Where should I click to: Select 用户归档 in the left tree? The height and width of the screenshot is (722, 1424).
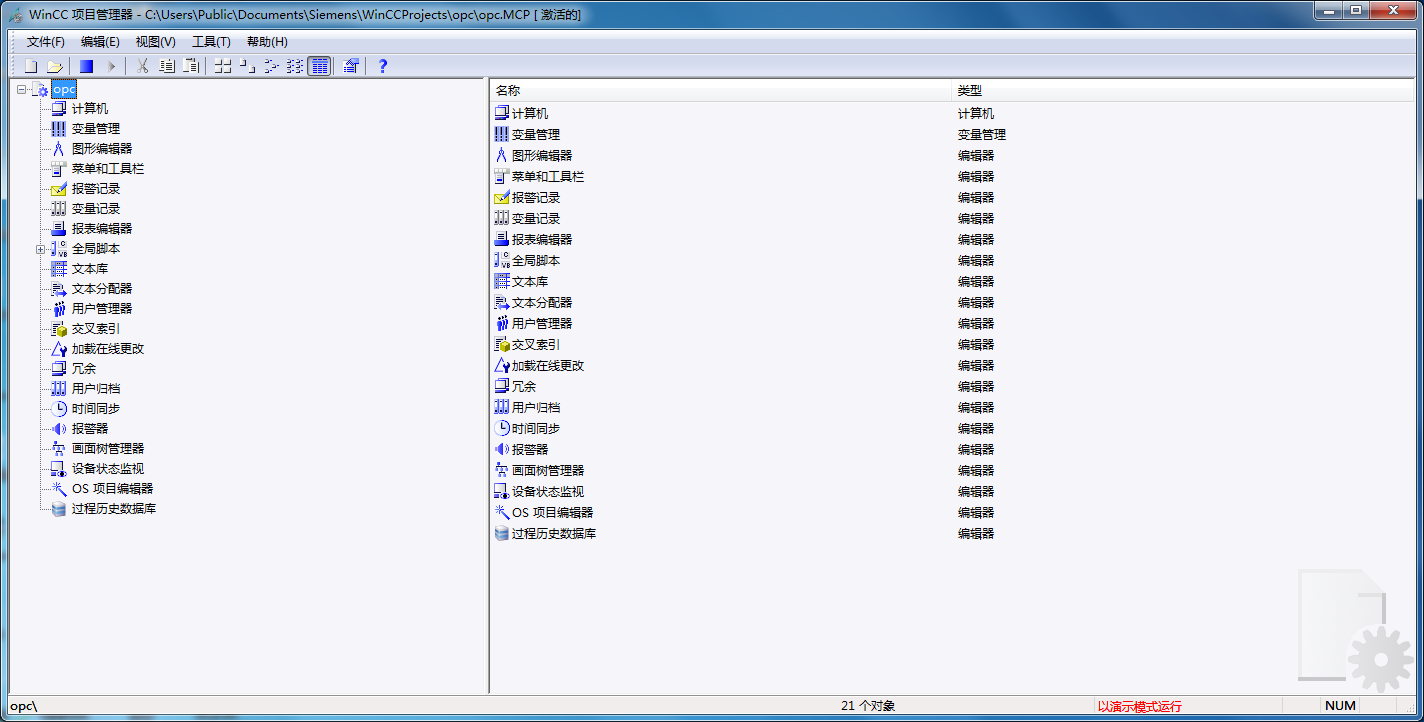96,389
